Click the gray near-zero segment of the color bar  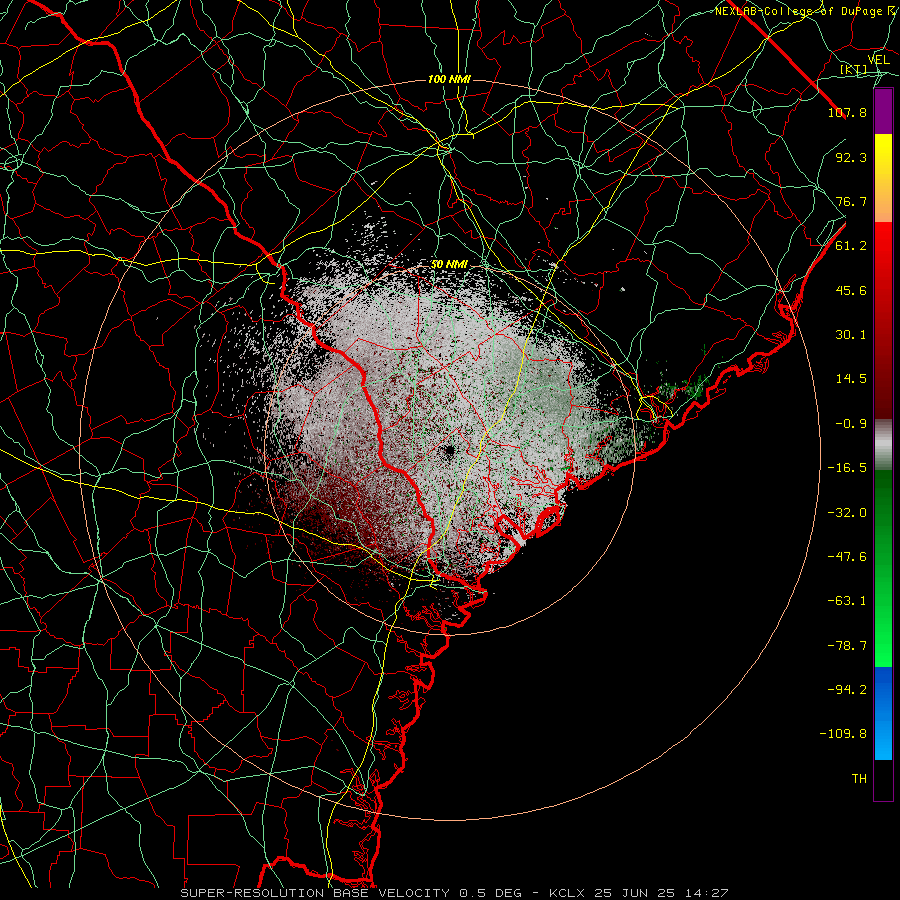(x=883, y=445)
